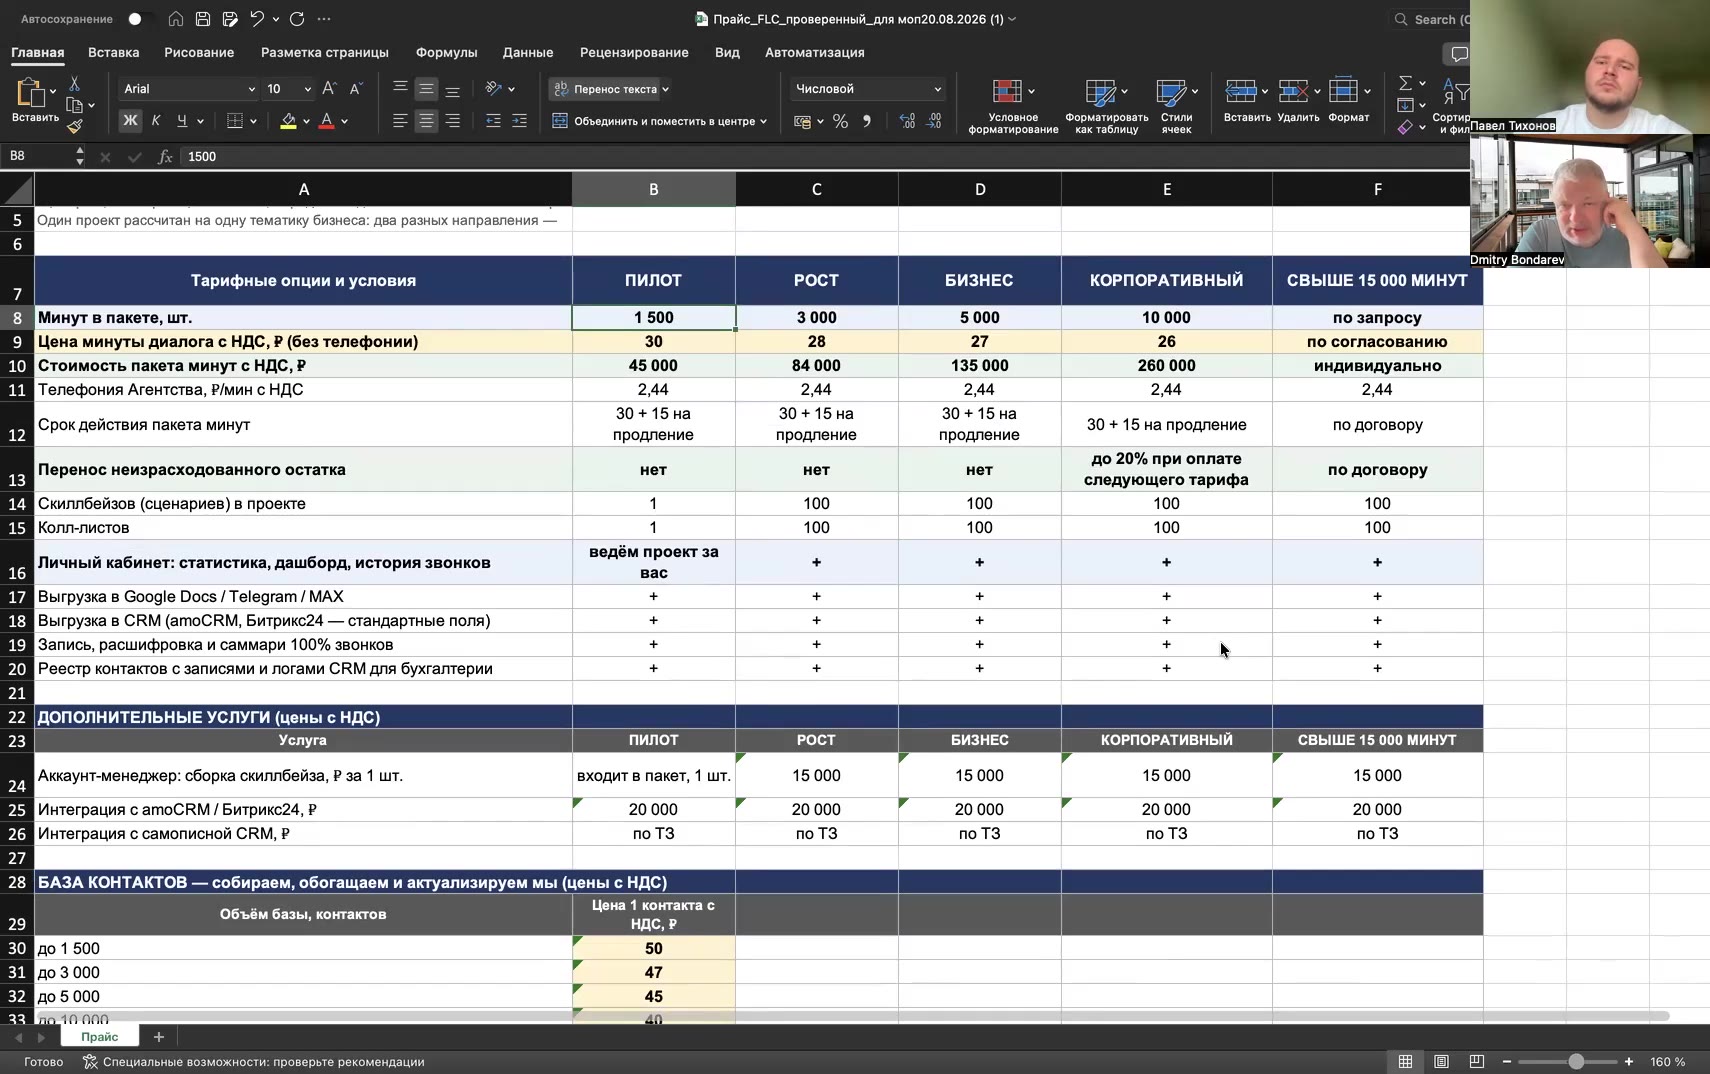Viewport: 1710px width, 1074px height.
Task: Open the Формулы ribbon tab
Action: (x=446, y=52)
